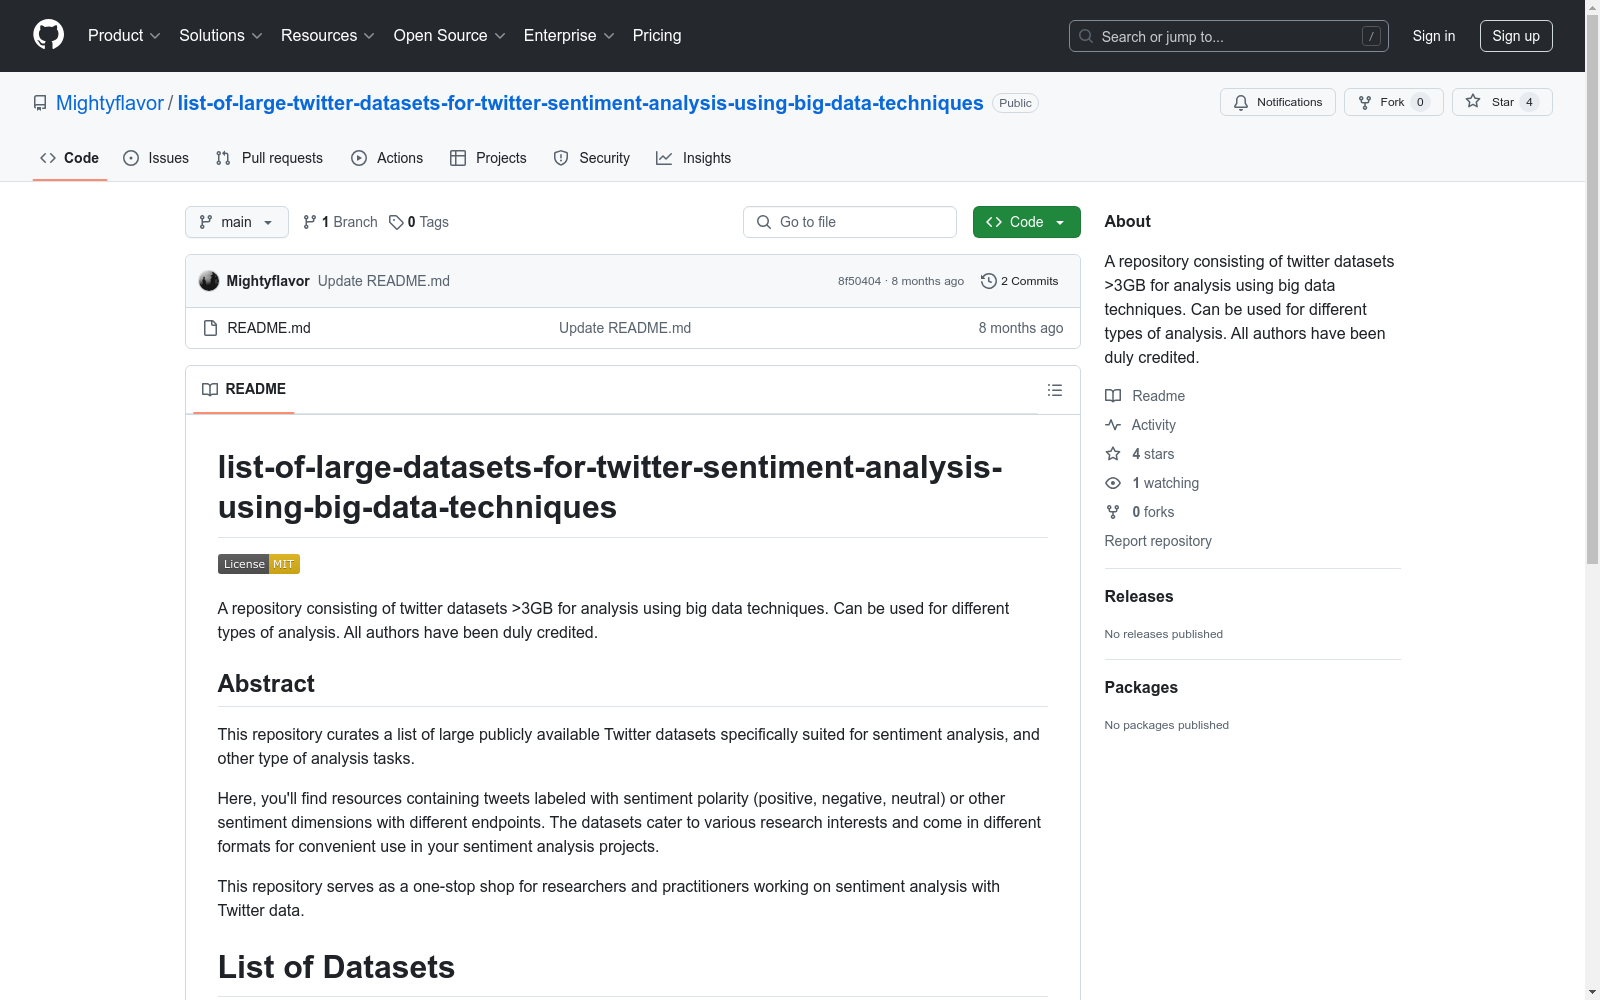Open the Activity link
The height and width of the screenshot is (1000, 1600).
tap(1140, 425)
